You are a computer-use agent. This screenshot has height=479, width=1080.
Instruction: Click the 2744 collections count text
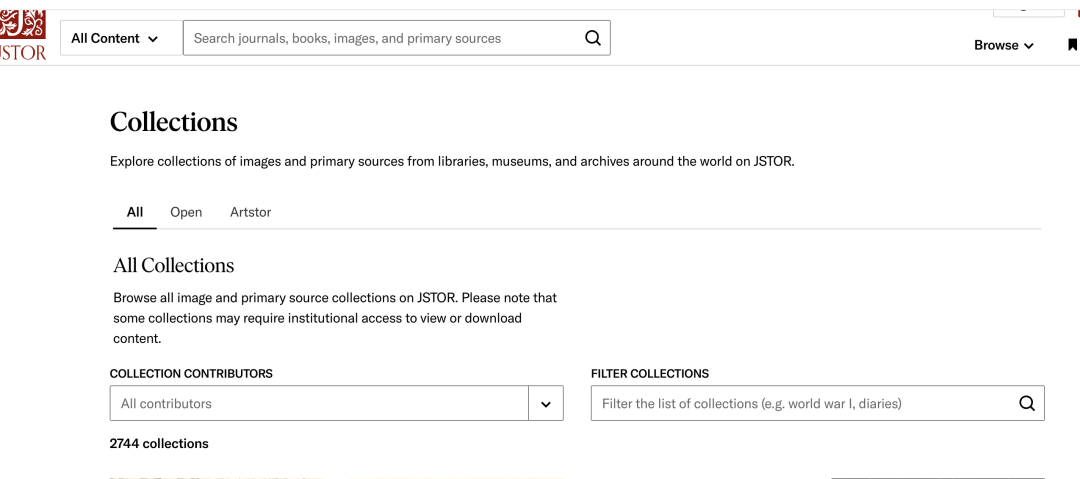[159, 443]
